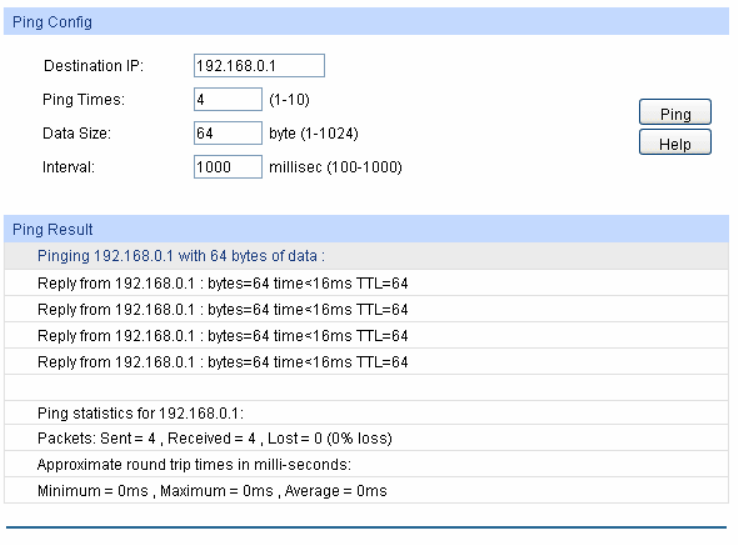Open Help for ping settings

coord(675,144)
